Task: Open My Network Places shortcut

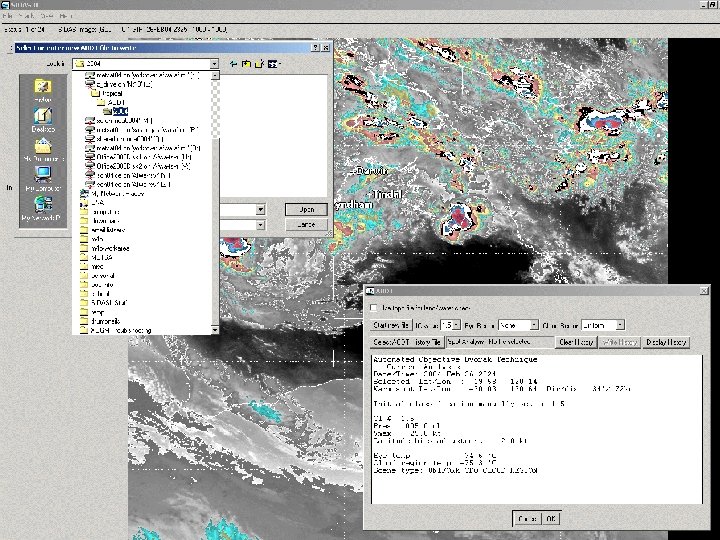Action: pyautogui.click(x=43, y=208)
